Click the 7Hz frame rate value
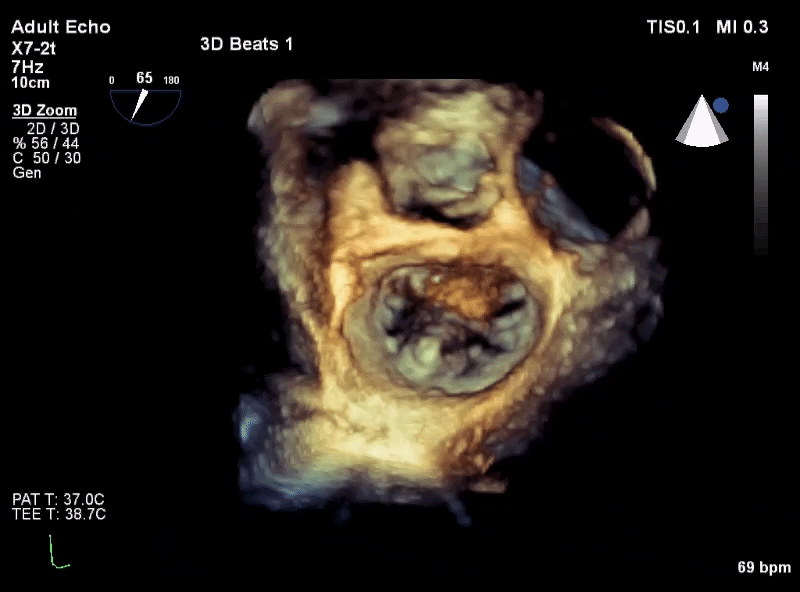 pos(28,67)
